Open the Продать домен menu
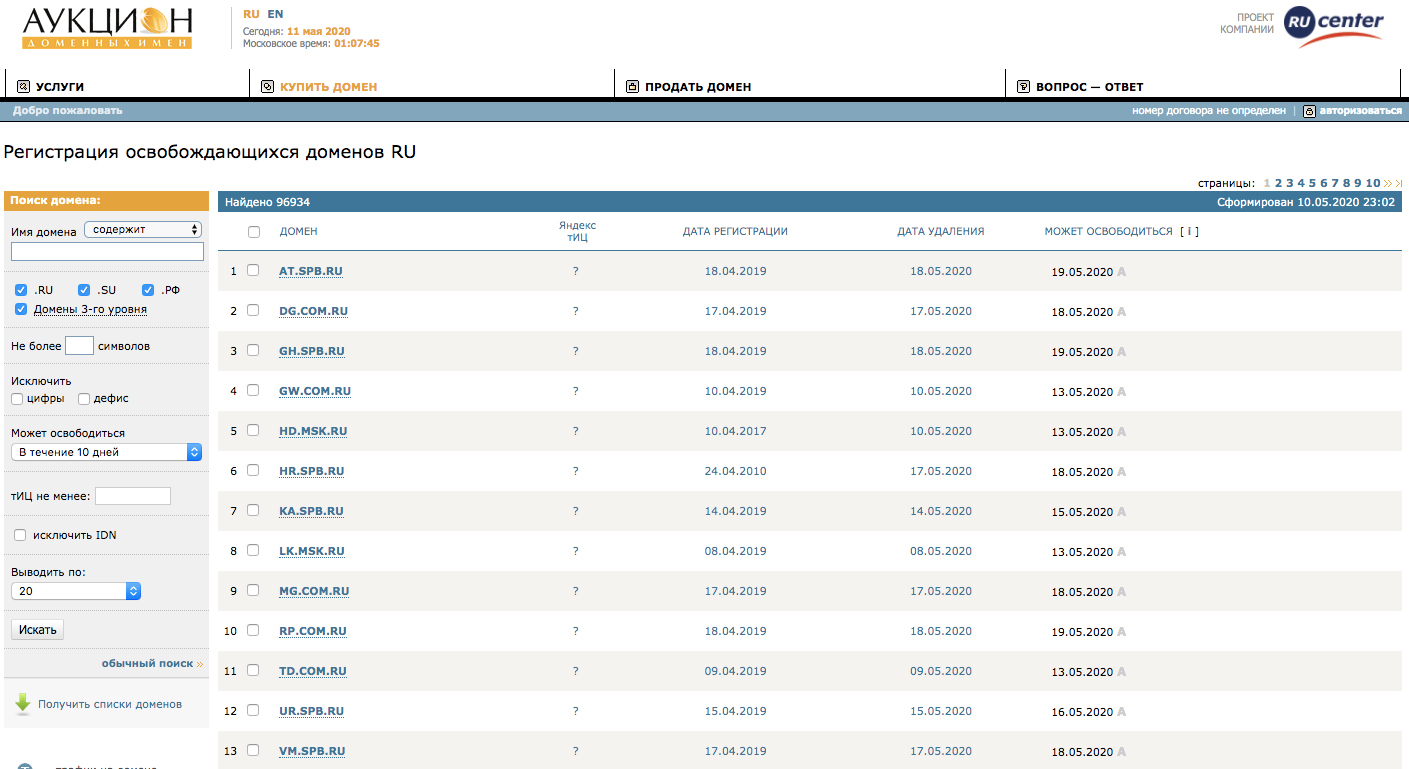The image size is (1409, 769). coord(697,87)
